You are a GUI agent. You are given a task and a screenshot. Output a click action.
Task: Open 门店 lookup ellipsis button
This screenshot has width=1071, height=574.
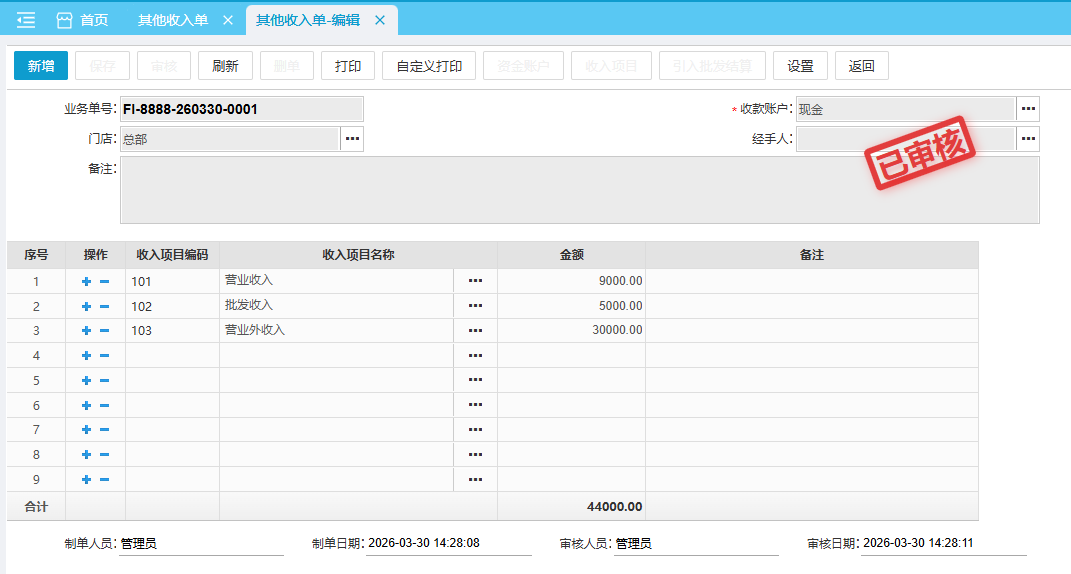point(352,139)
